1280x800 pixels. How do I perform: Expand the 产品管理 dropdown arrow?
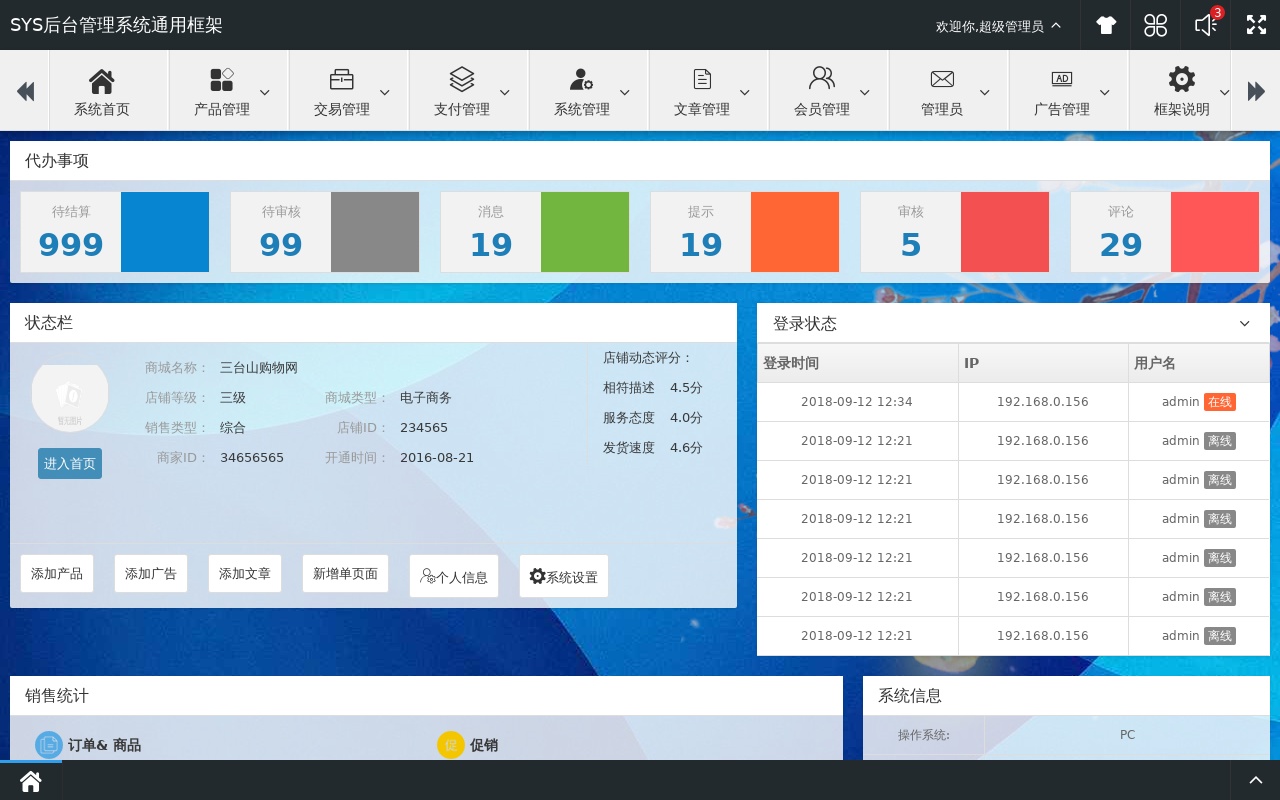click(265, 92)
